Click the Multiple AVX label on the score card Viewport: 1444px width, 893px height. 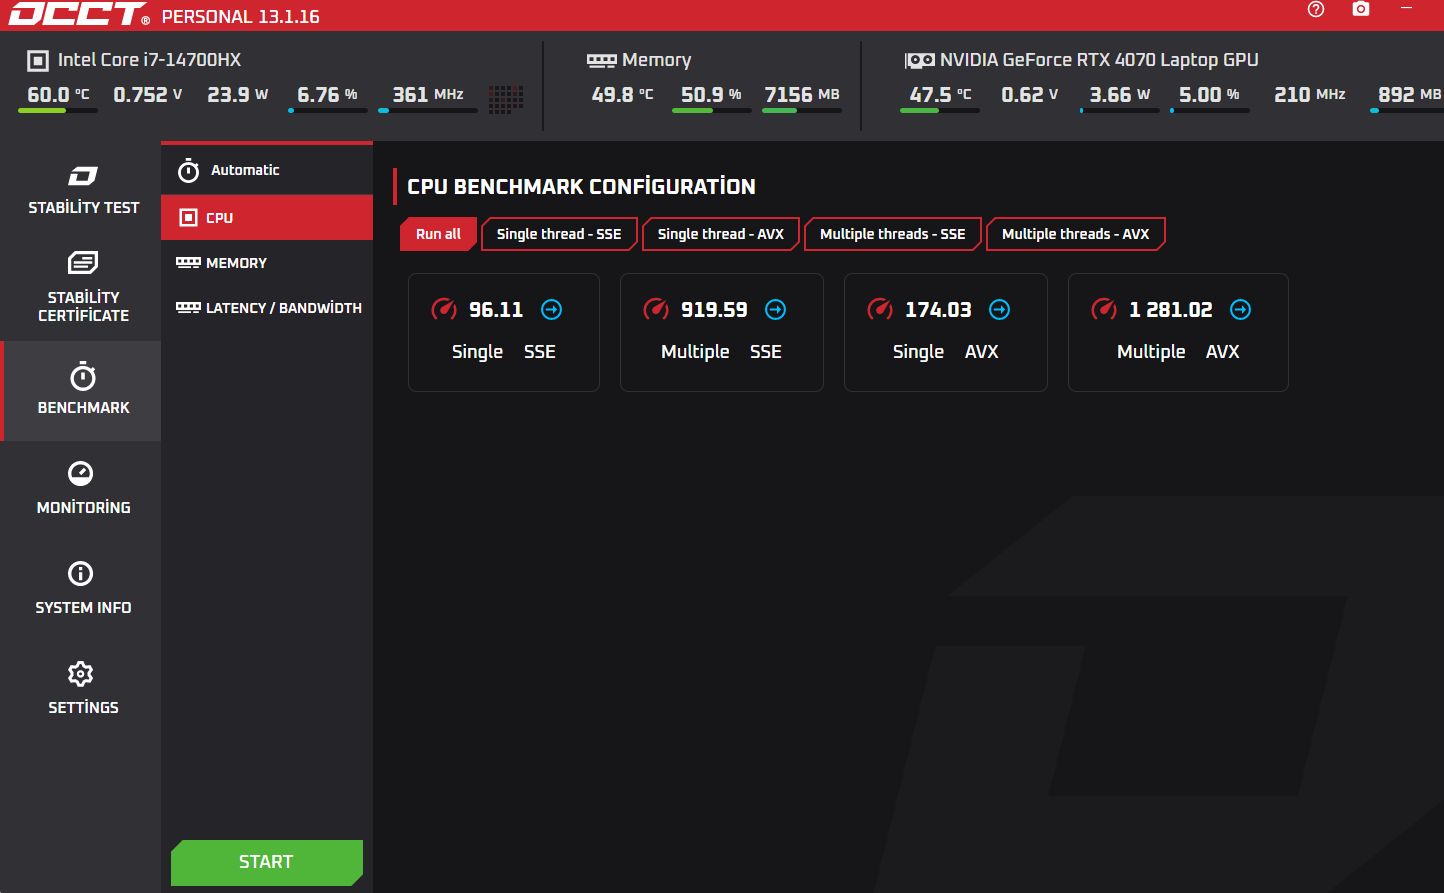pyautogui.click(x=1178, y=352)
